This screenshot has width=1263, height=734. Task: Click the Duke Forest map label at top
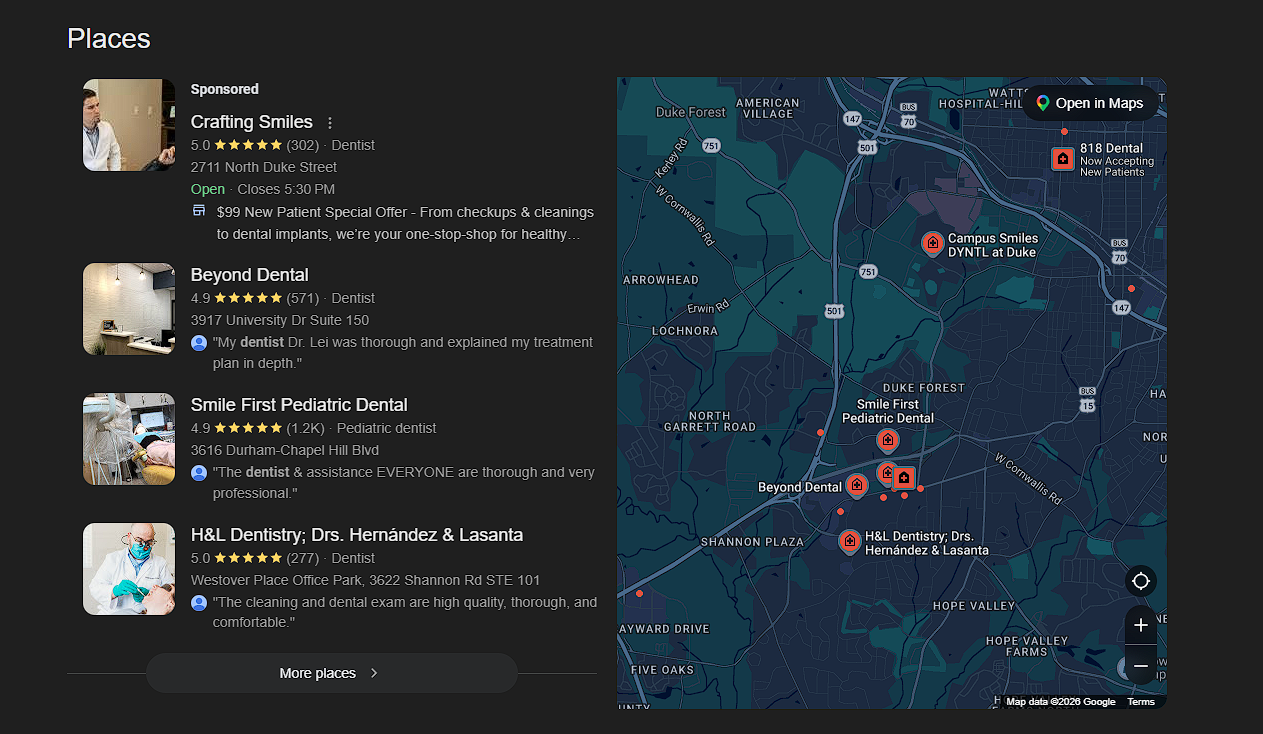point(691,113)
